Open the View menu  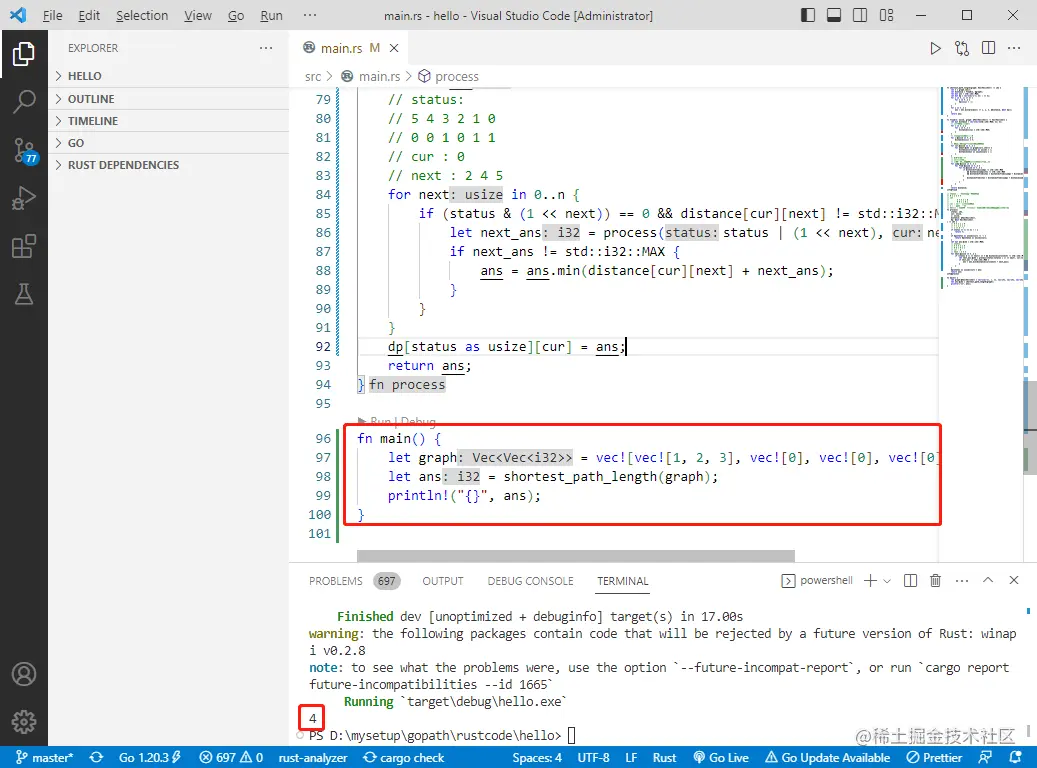tap(198, 15)
